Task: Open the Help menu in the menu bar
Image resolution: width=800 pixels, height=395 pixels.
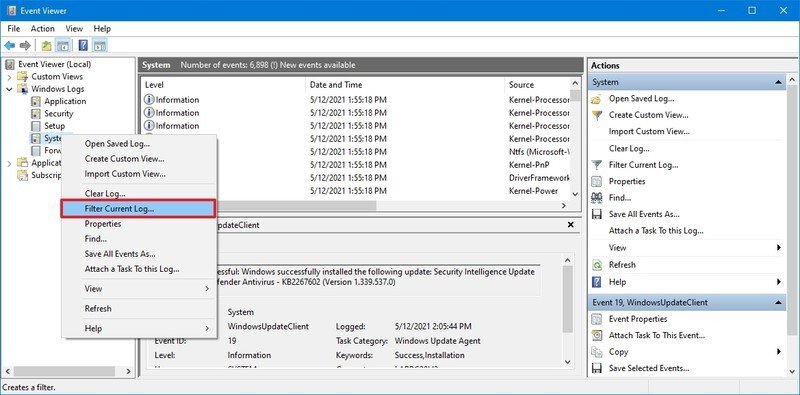Action: pyautogui.click(x=102, y=29)
